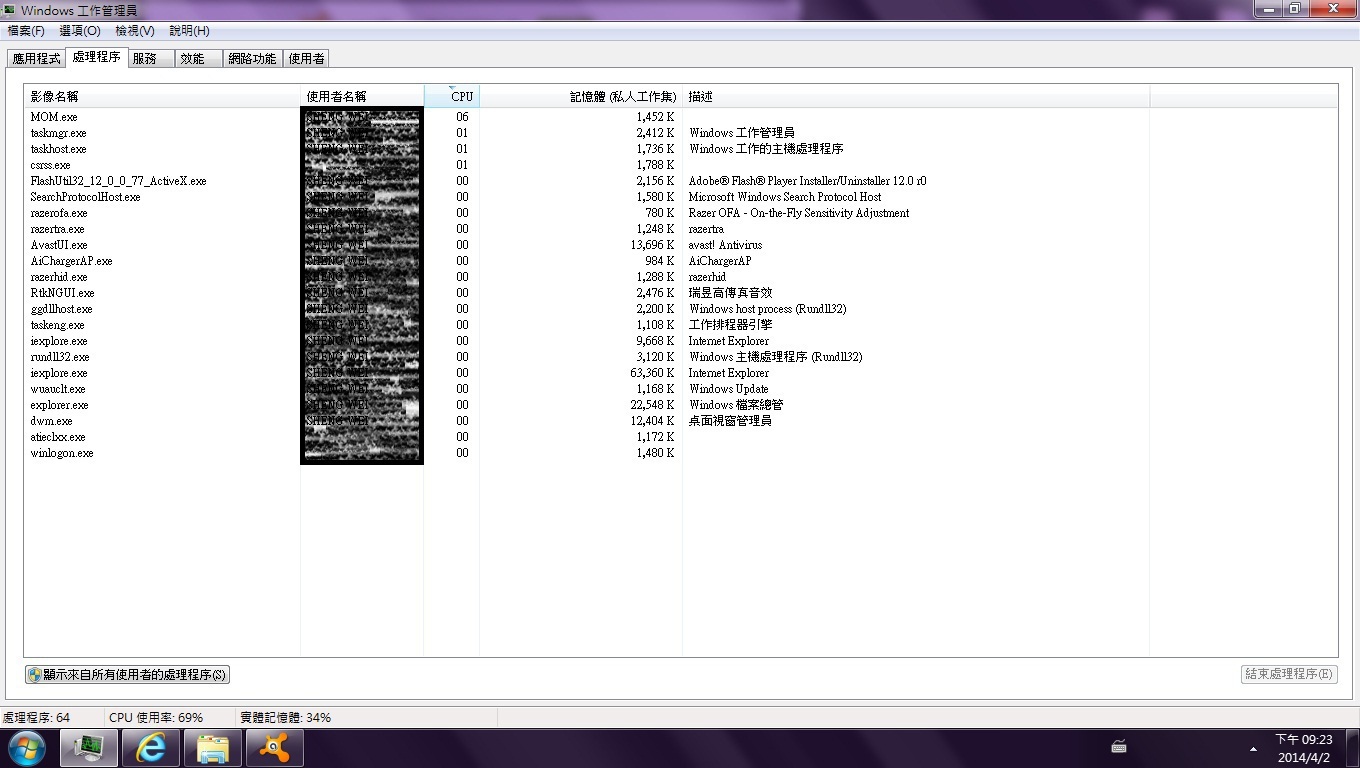Screen dimensions: 1360x768
Task: Click the keyboard icon in the system tray
Action: [1119, 747]
